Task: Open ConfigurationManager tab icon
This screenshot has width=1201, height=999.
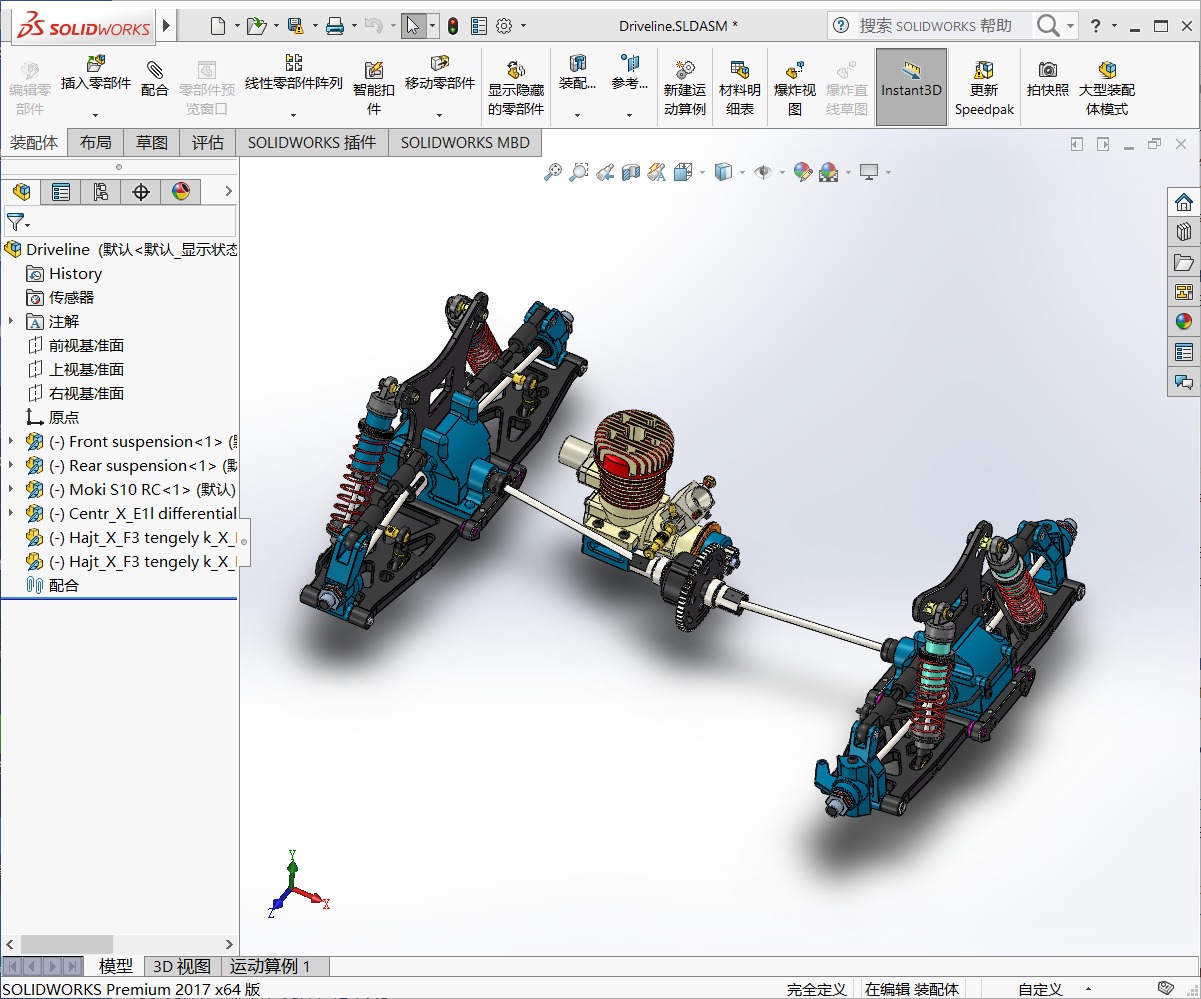Action: [x=101, y=191]
